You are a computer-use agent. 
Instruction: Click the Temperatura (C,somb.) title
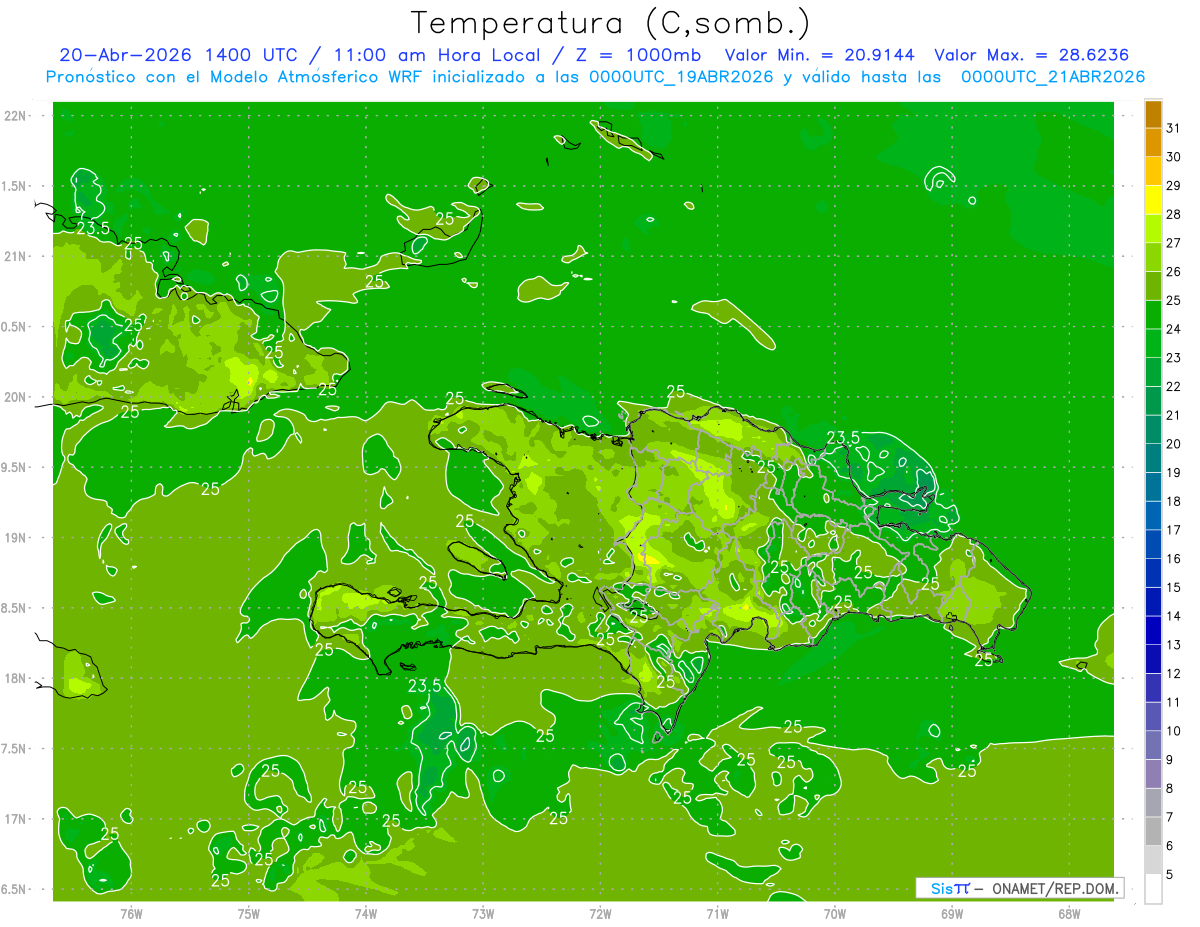pos(611,23)
